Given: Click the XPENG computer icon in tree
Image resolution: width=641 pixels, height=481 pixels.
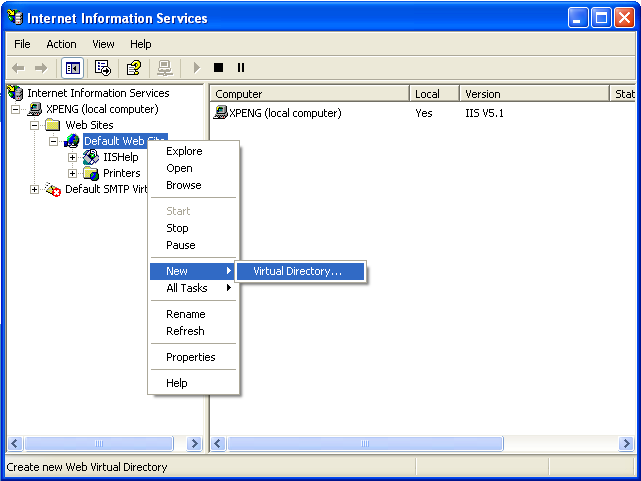Looking at the screenshot, I should pyautogui.click(x=35, y=109).
